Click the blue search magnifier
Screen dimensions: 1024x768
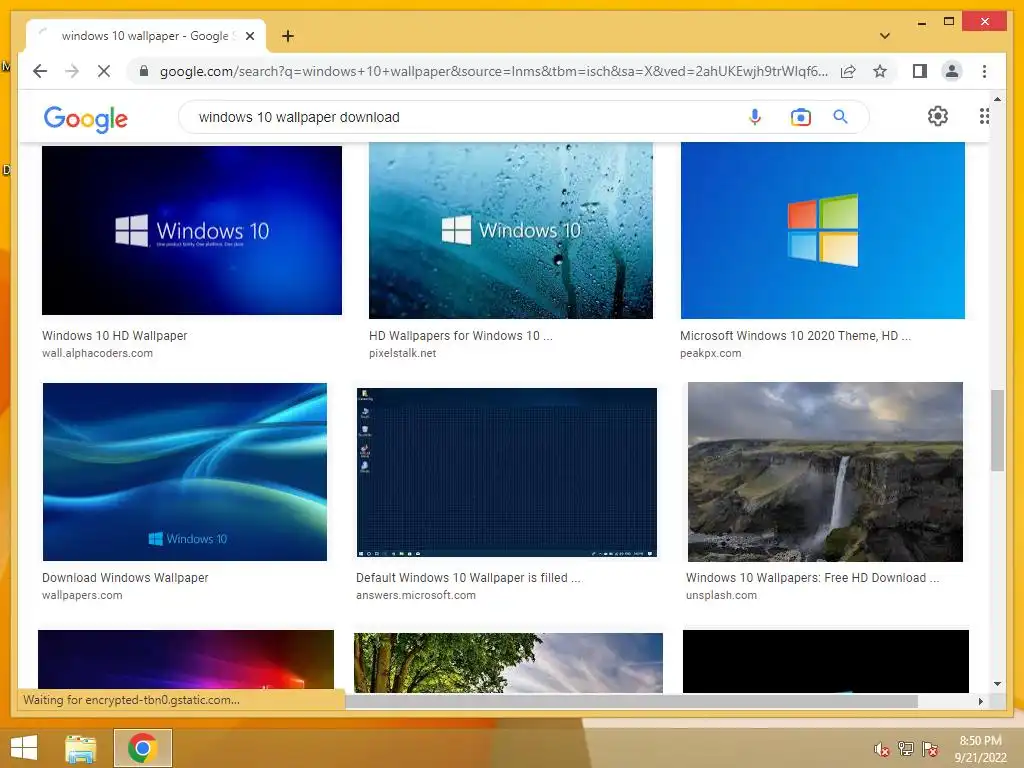pos(840,117)
